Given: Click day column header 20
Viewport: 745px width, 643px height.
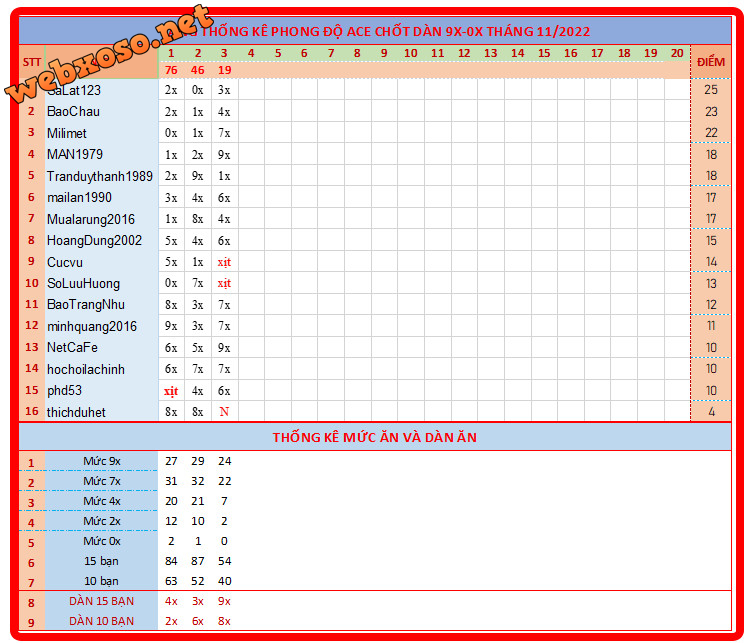Looking at the screenshot, I should coord(677,53).
